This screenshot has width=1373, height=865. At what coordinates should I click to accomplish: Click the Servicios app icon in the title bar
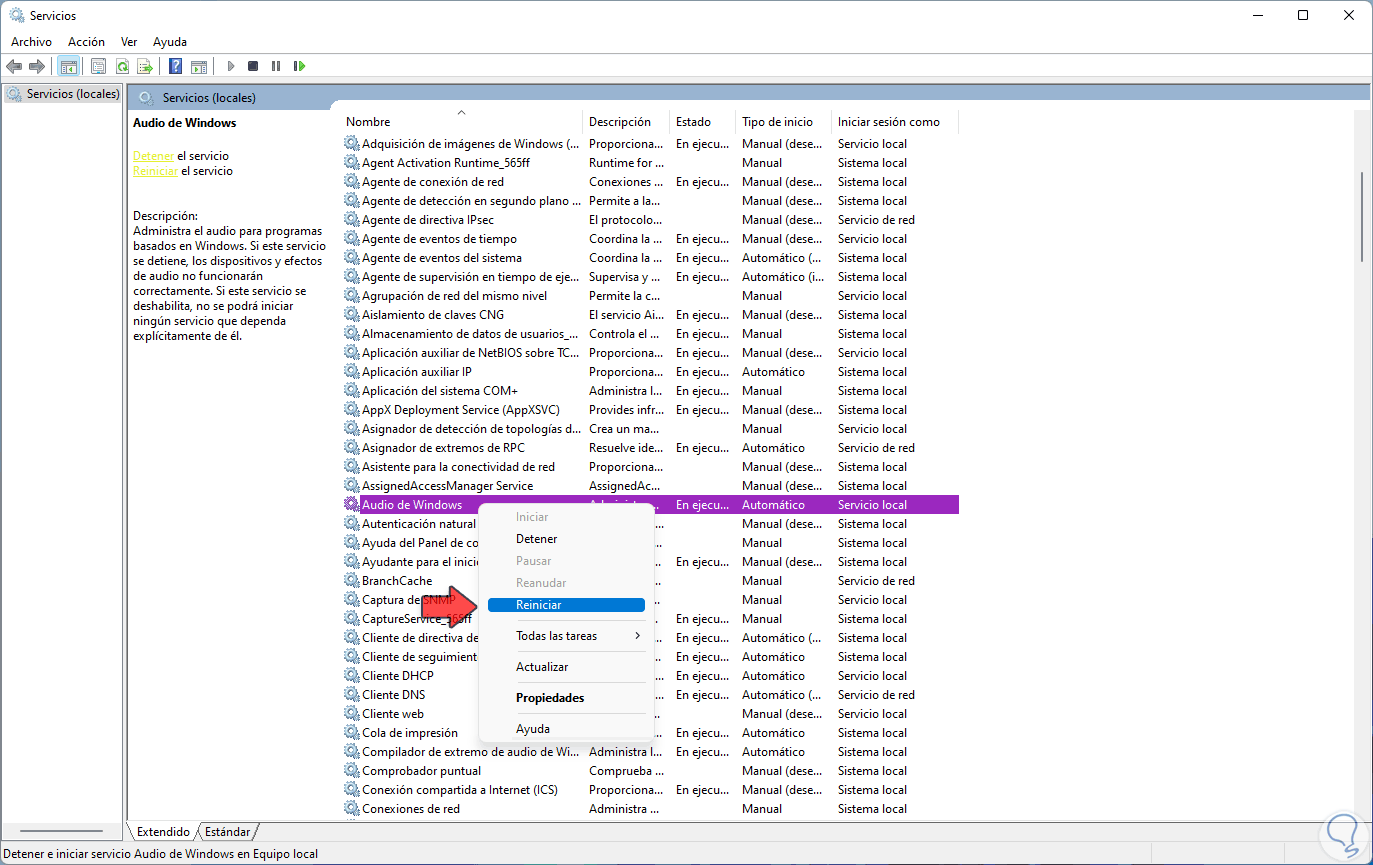[17, 16]
